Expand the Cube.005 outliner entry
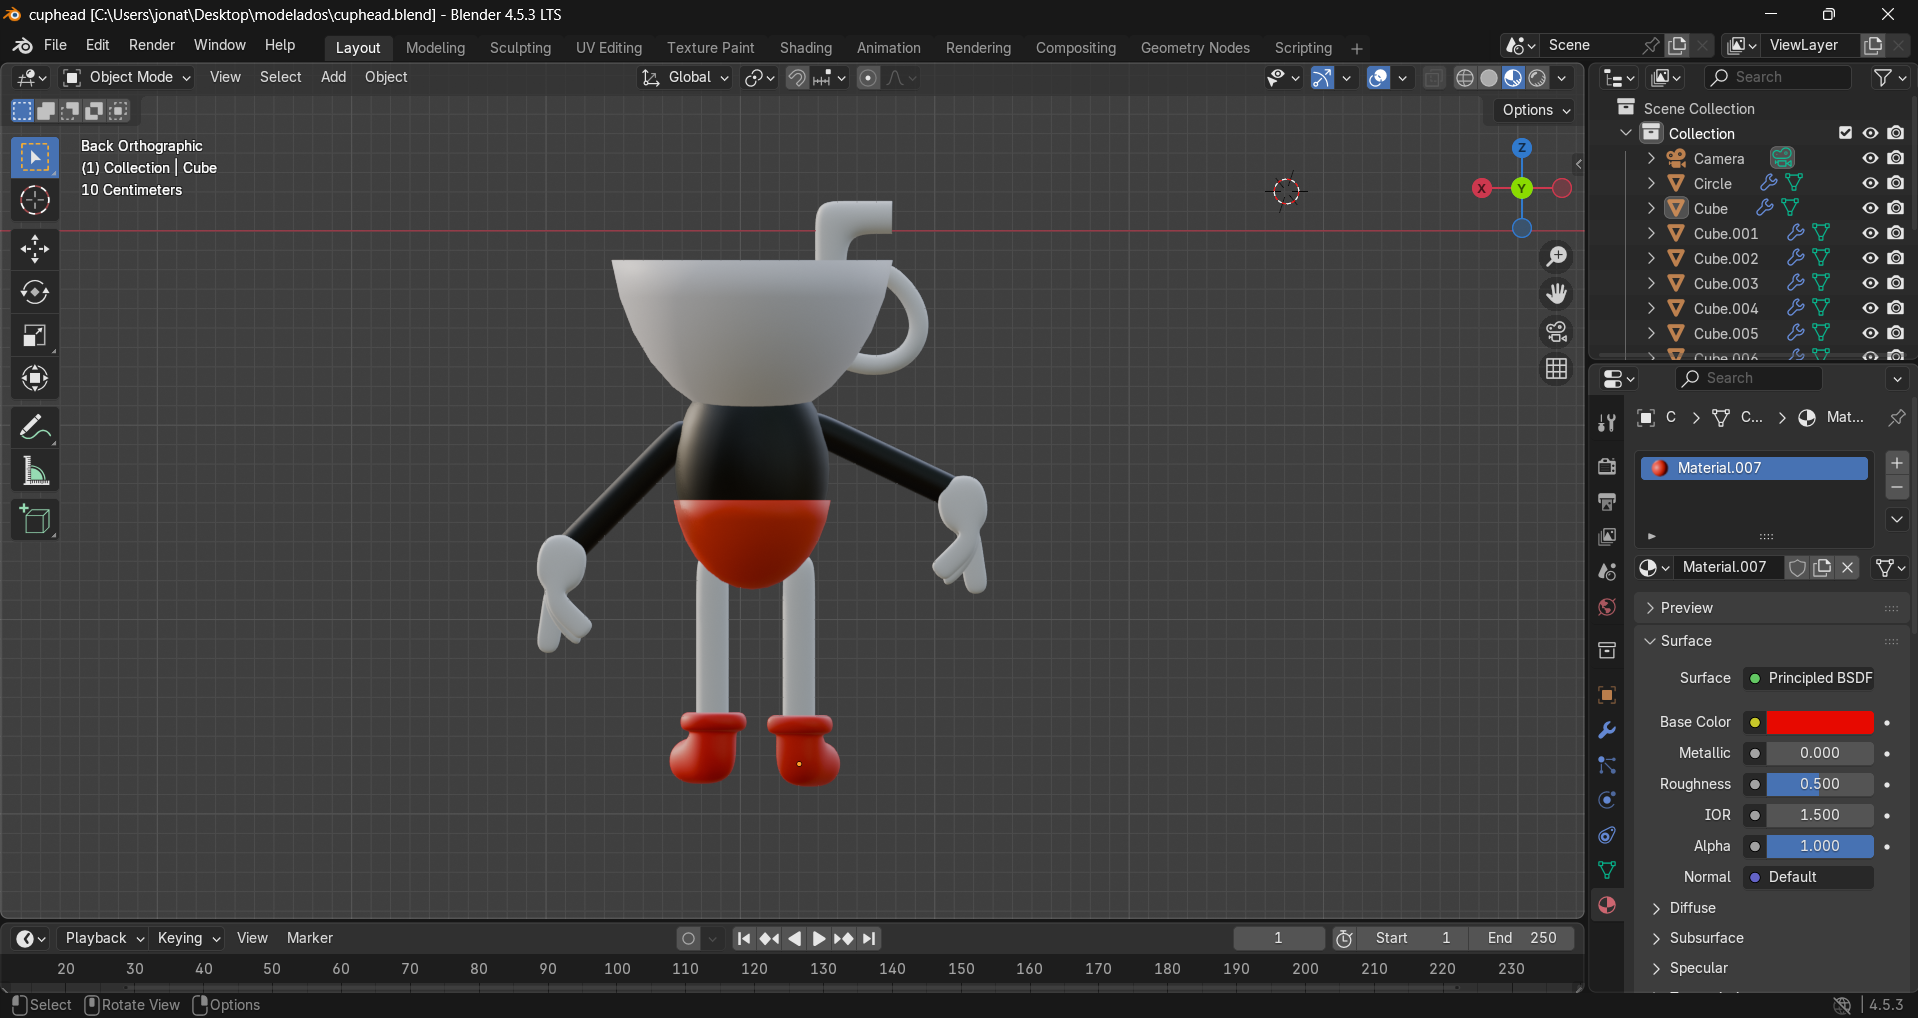The image size is (1918, 1018). [1649, 333]
